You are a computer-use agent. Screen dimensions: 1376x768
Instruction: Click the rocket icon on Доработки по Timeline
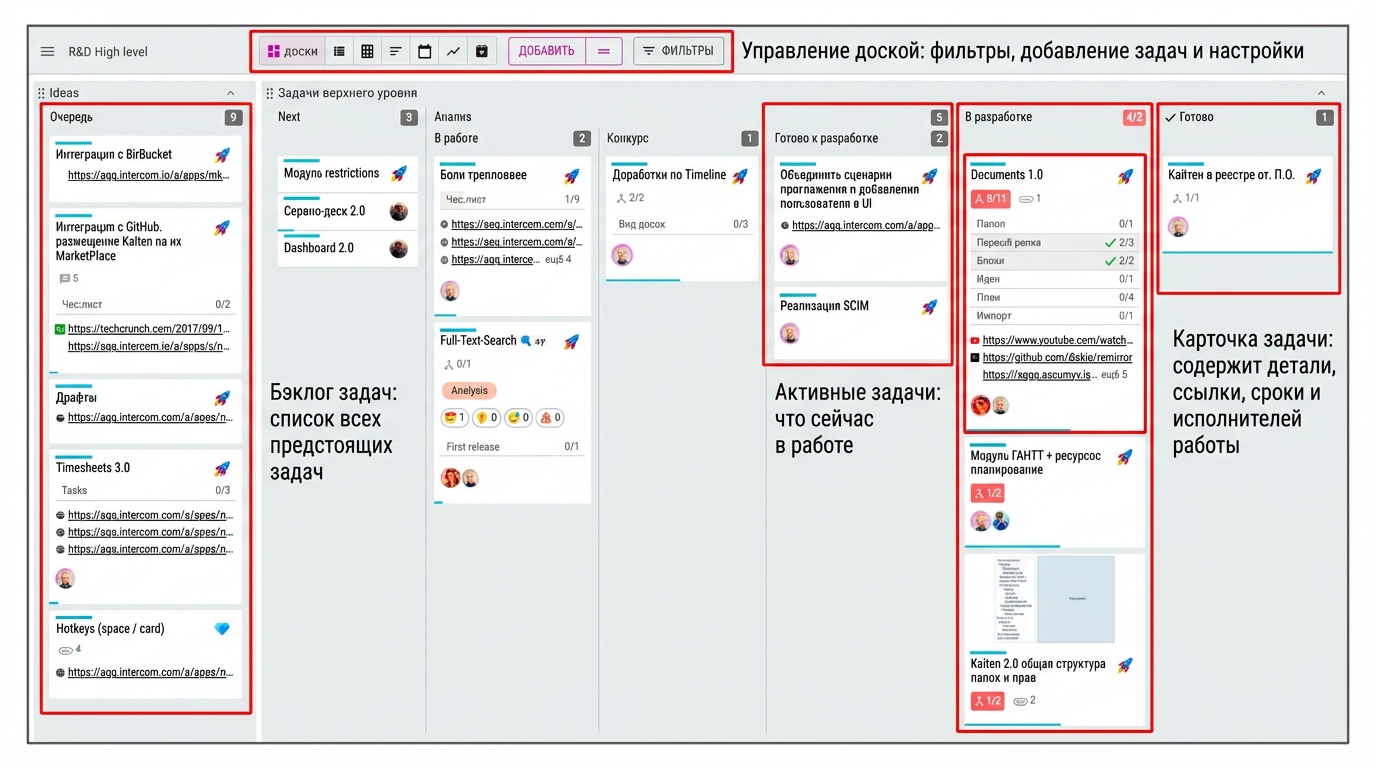[740, 176]
